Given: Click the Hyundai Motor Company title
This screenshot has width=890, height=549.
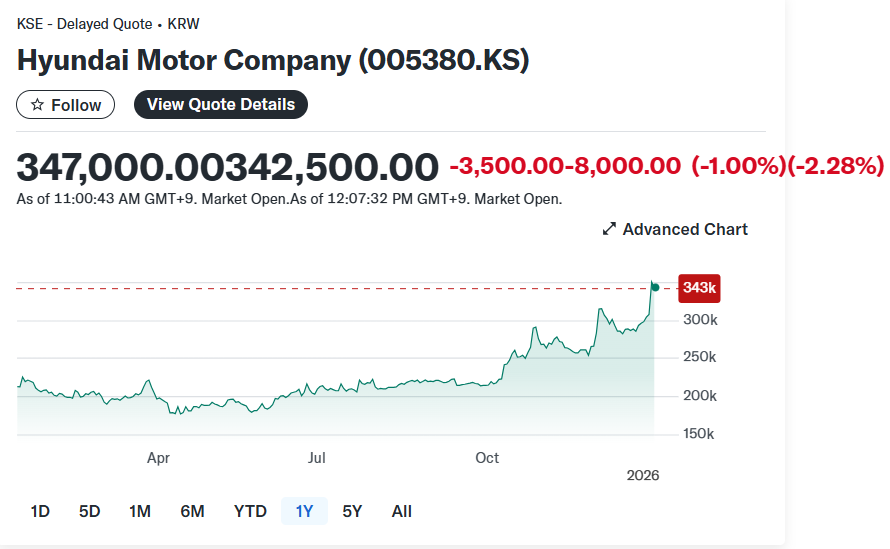Looking at the screenshot, I should [273, 60].
